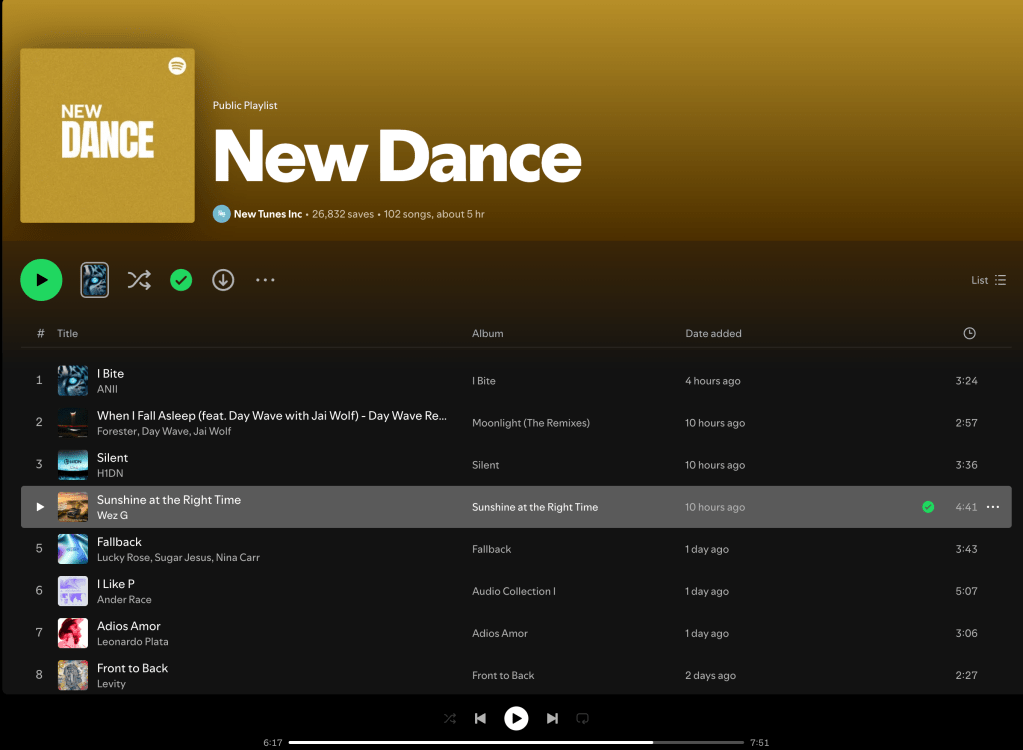Sort by the # column header
Image resolution: width=1023 pixels, height=750 pixels.
(40, 333)
